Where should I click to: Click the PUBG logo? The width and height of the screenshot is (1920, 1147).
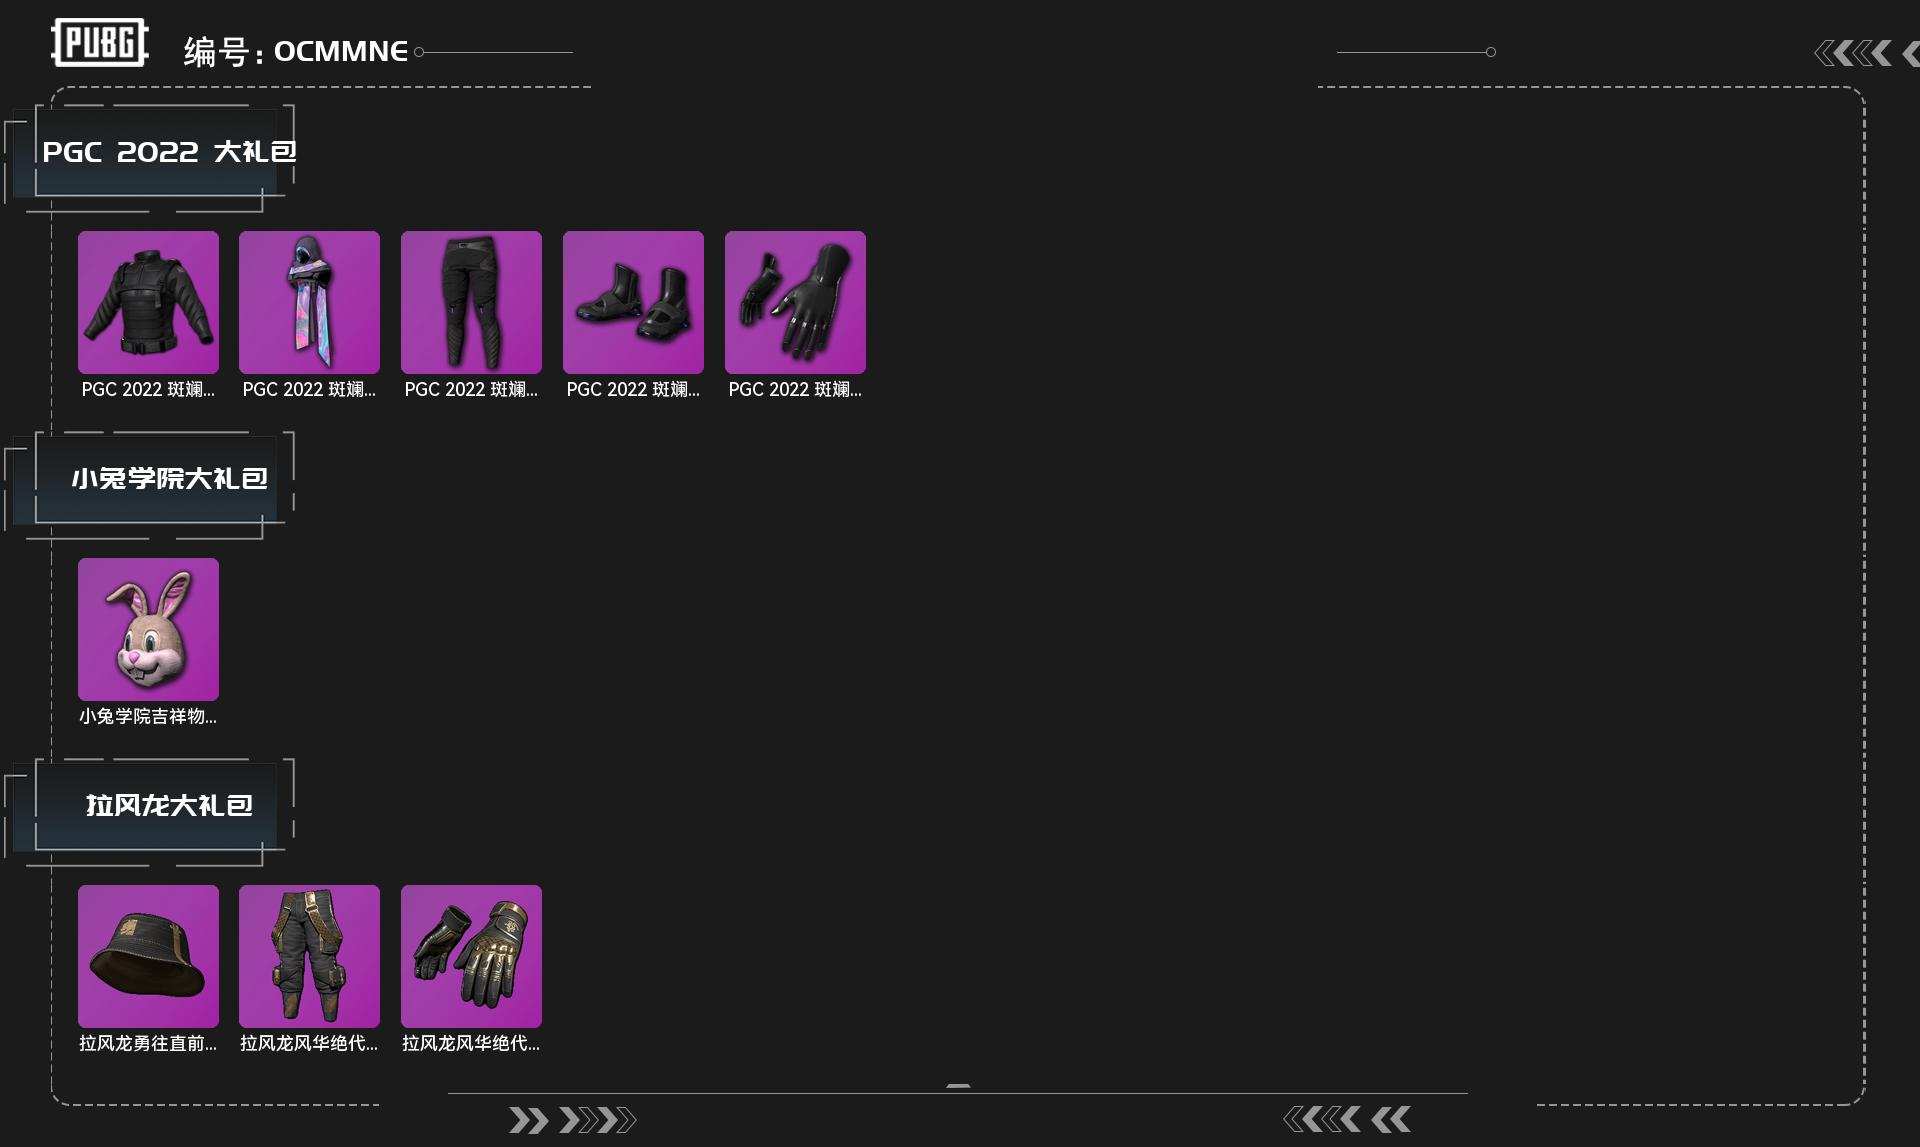click(x=100, y=43)
